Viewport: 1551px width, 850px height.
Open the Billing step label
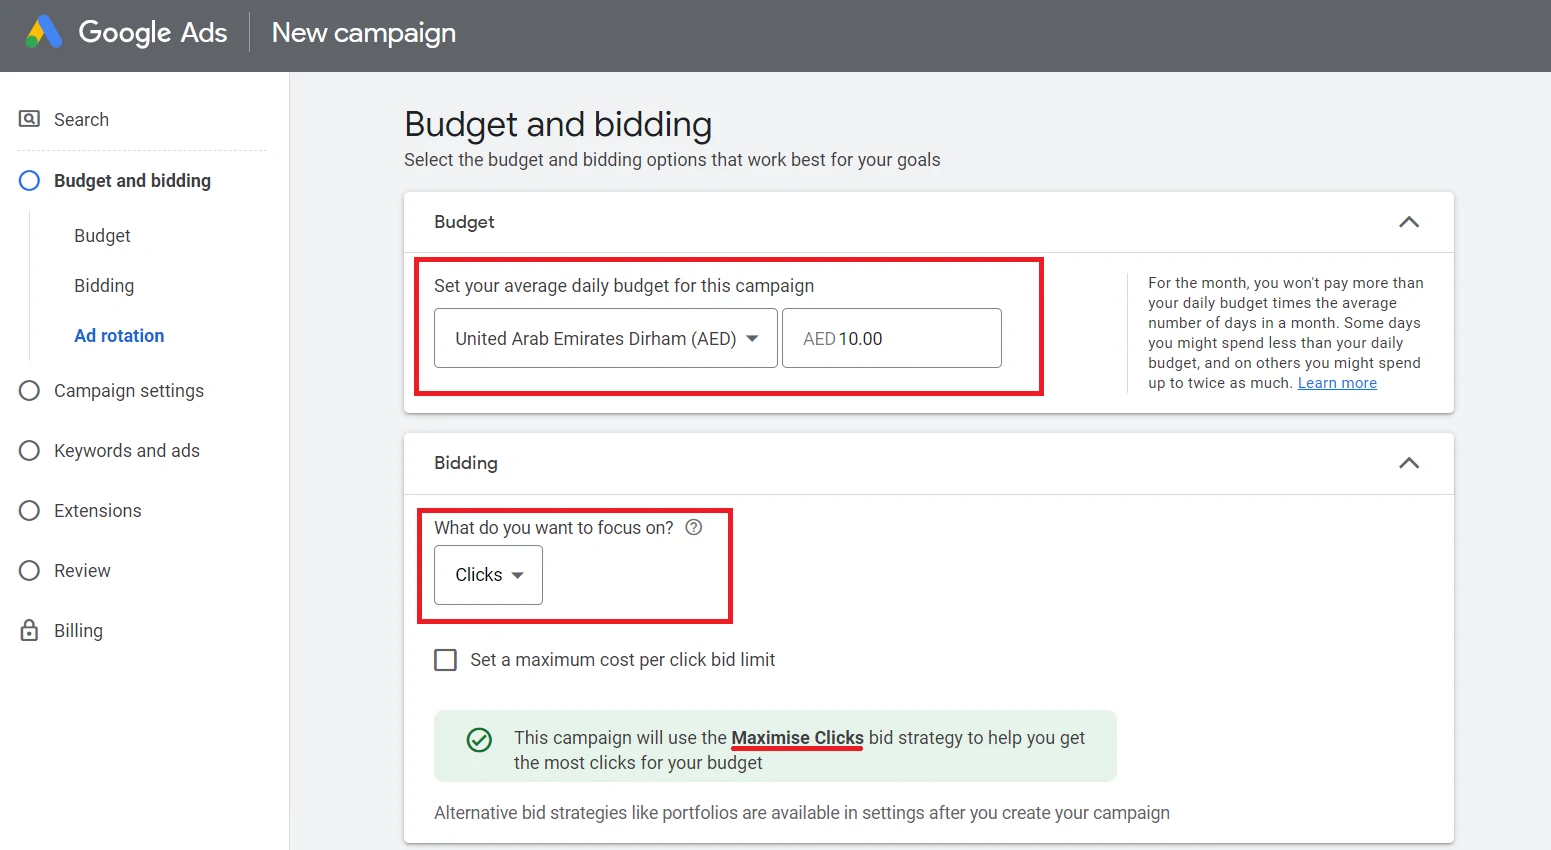pyautogui.click(x=78, y=631)
